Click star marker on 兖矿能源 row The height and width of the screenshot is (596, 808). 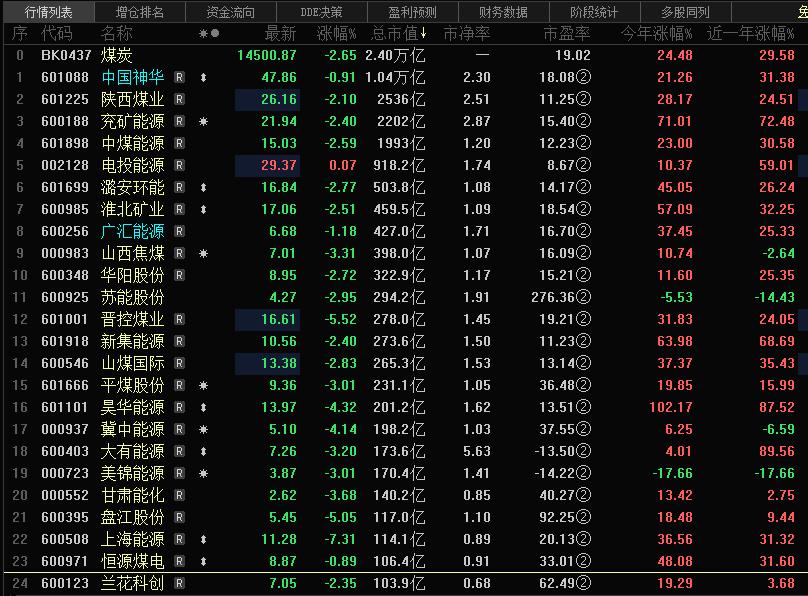point(204,122)
